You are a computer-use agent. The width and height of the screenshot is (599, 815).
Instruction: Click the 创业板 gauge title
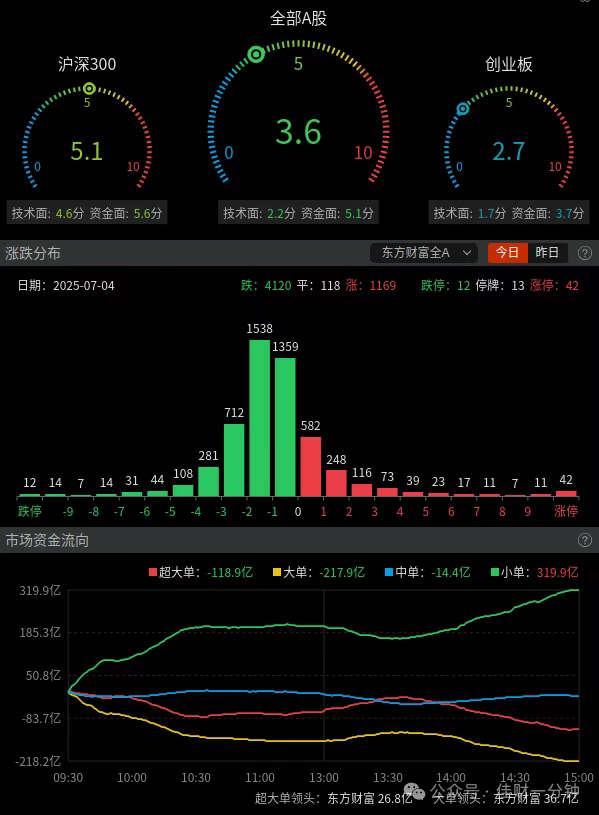pyautogui.click(x=509, y=64)
